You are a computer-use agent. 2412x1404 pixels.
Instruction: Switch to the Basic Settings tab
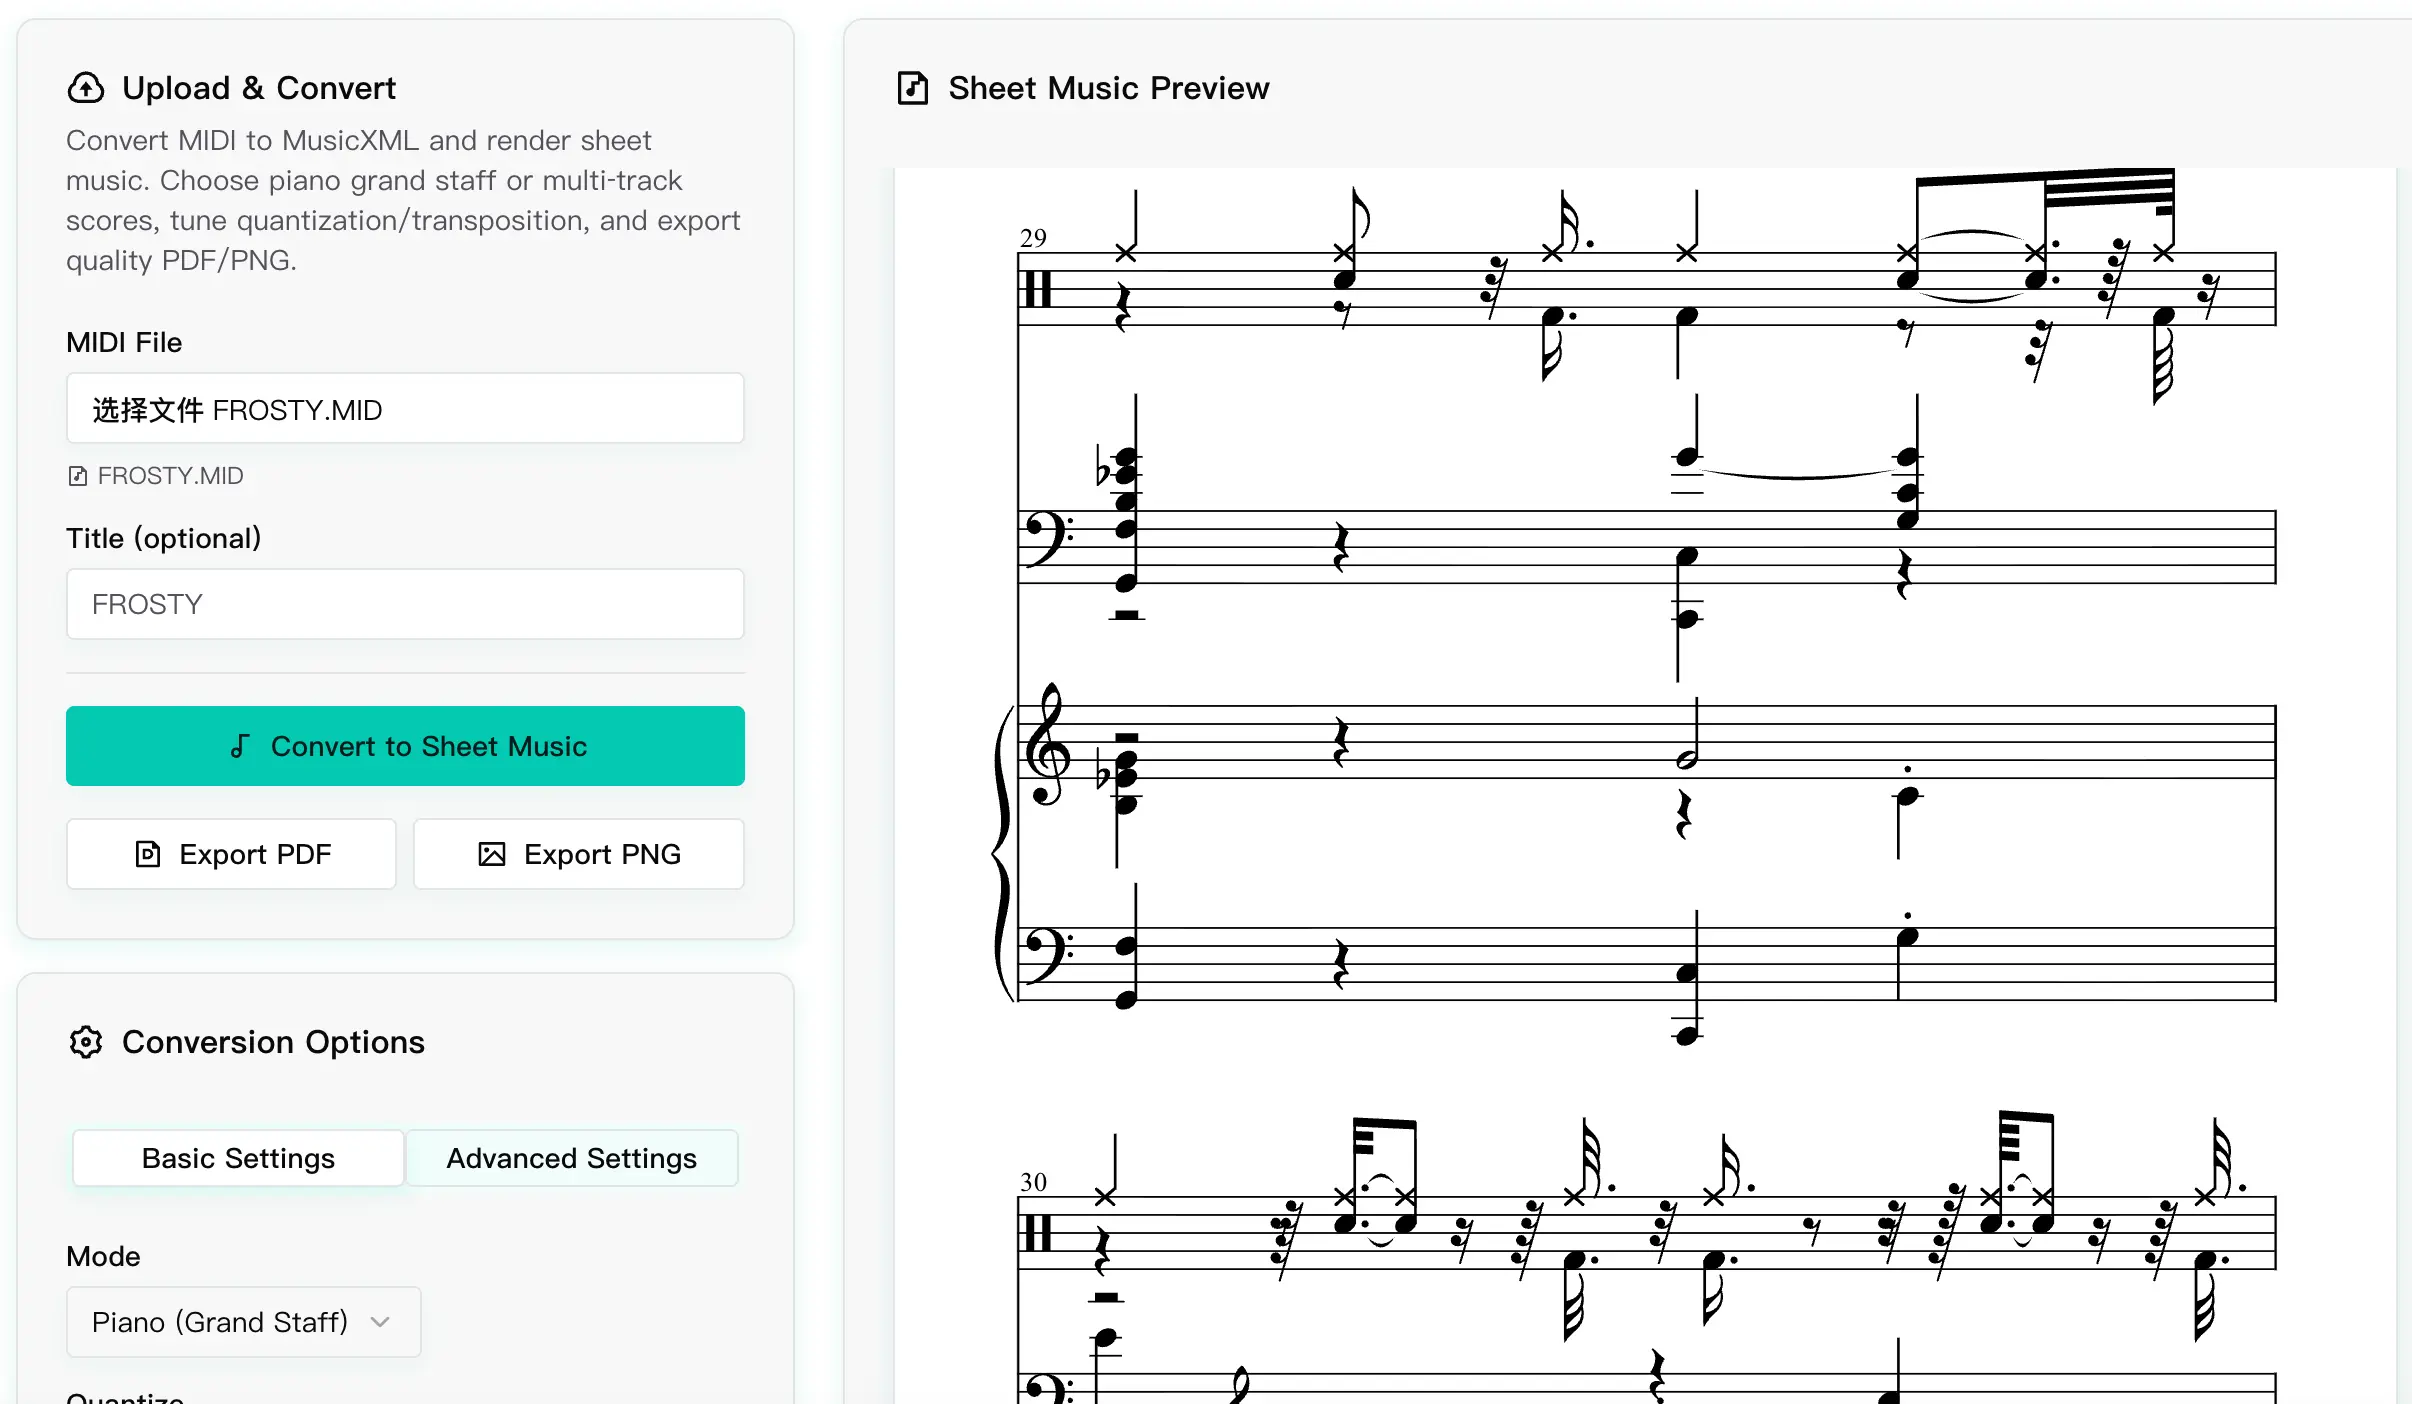click(238, 1158)
